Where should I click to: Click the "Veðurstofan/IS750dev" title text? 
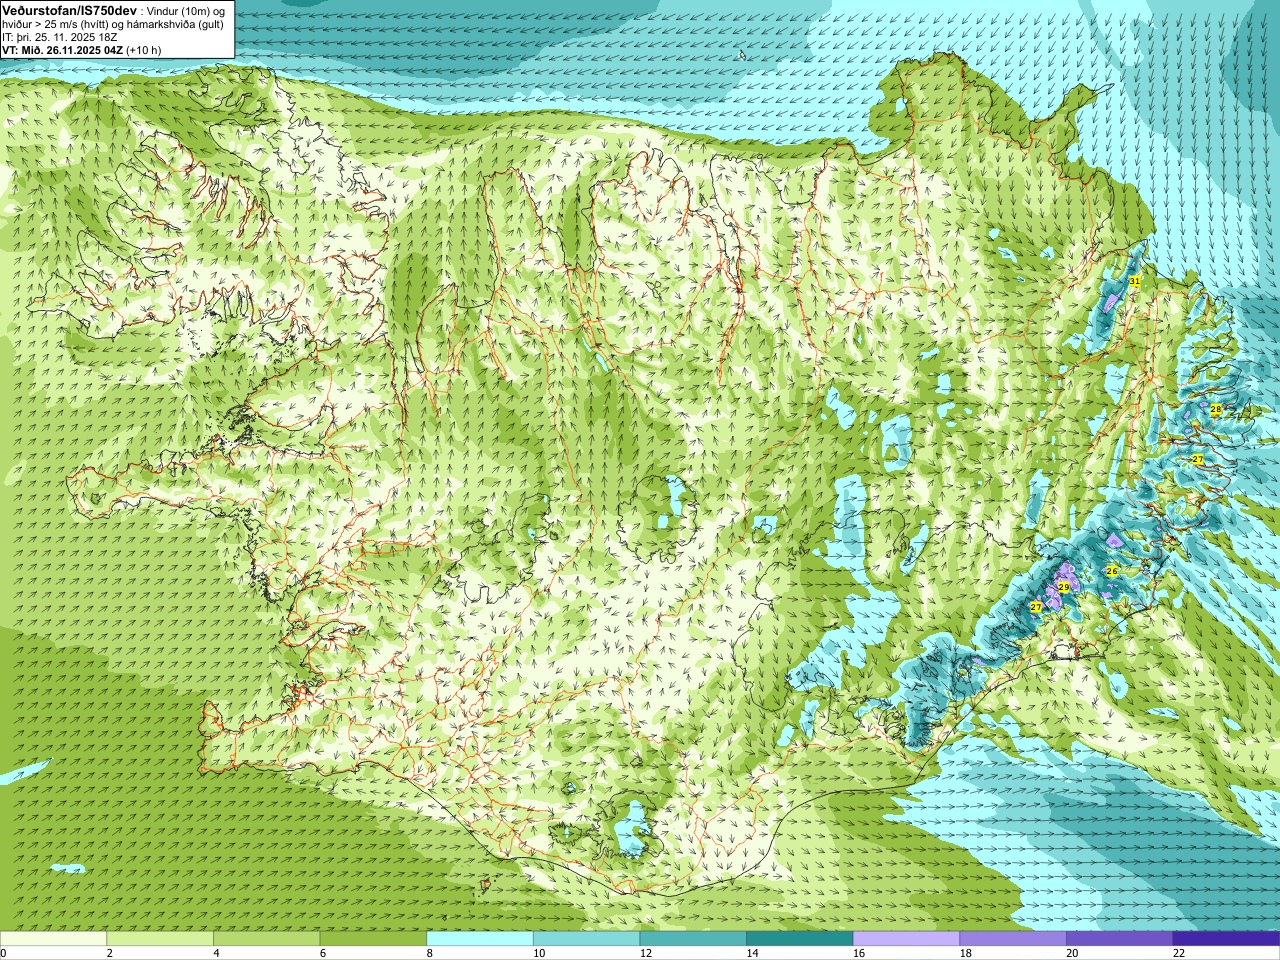pos(70,10)
